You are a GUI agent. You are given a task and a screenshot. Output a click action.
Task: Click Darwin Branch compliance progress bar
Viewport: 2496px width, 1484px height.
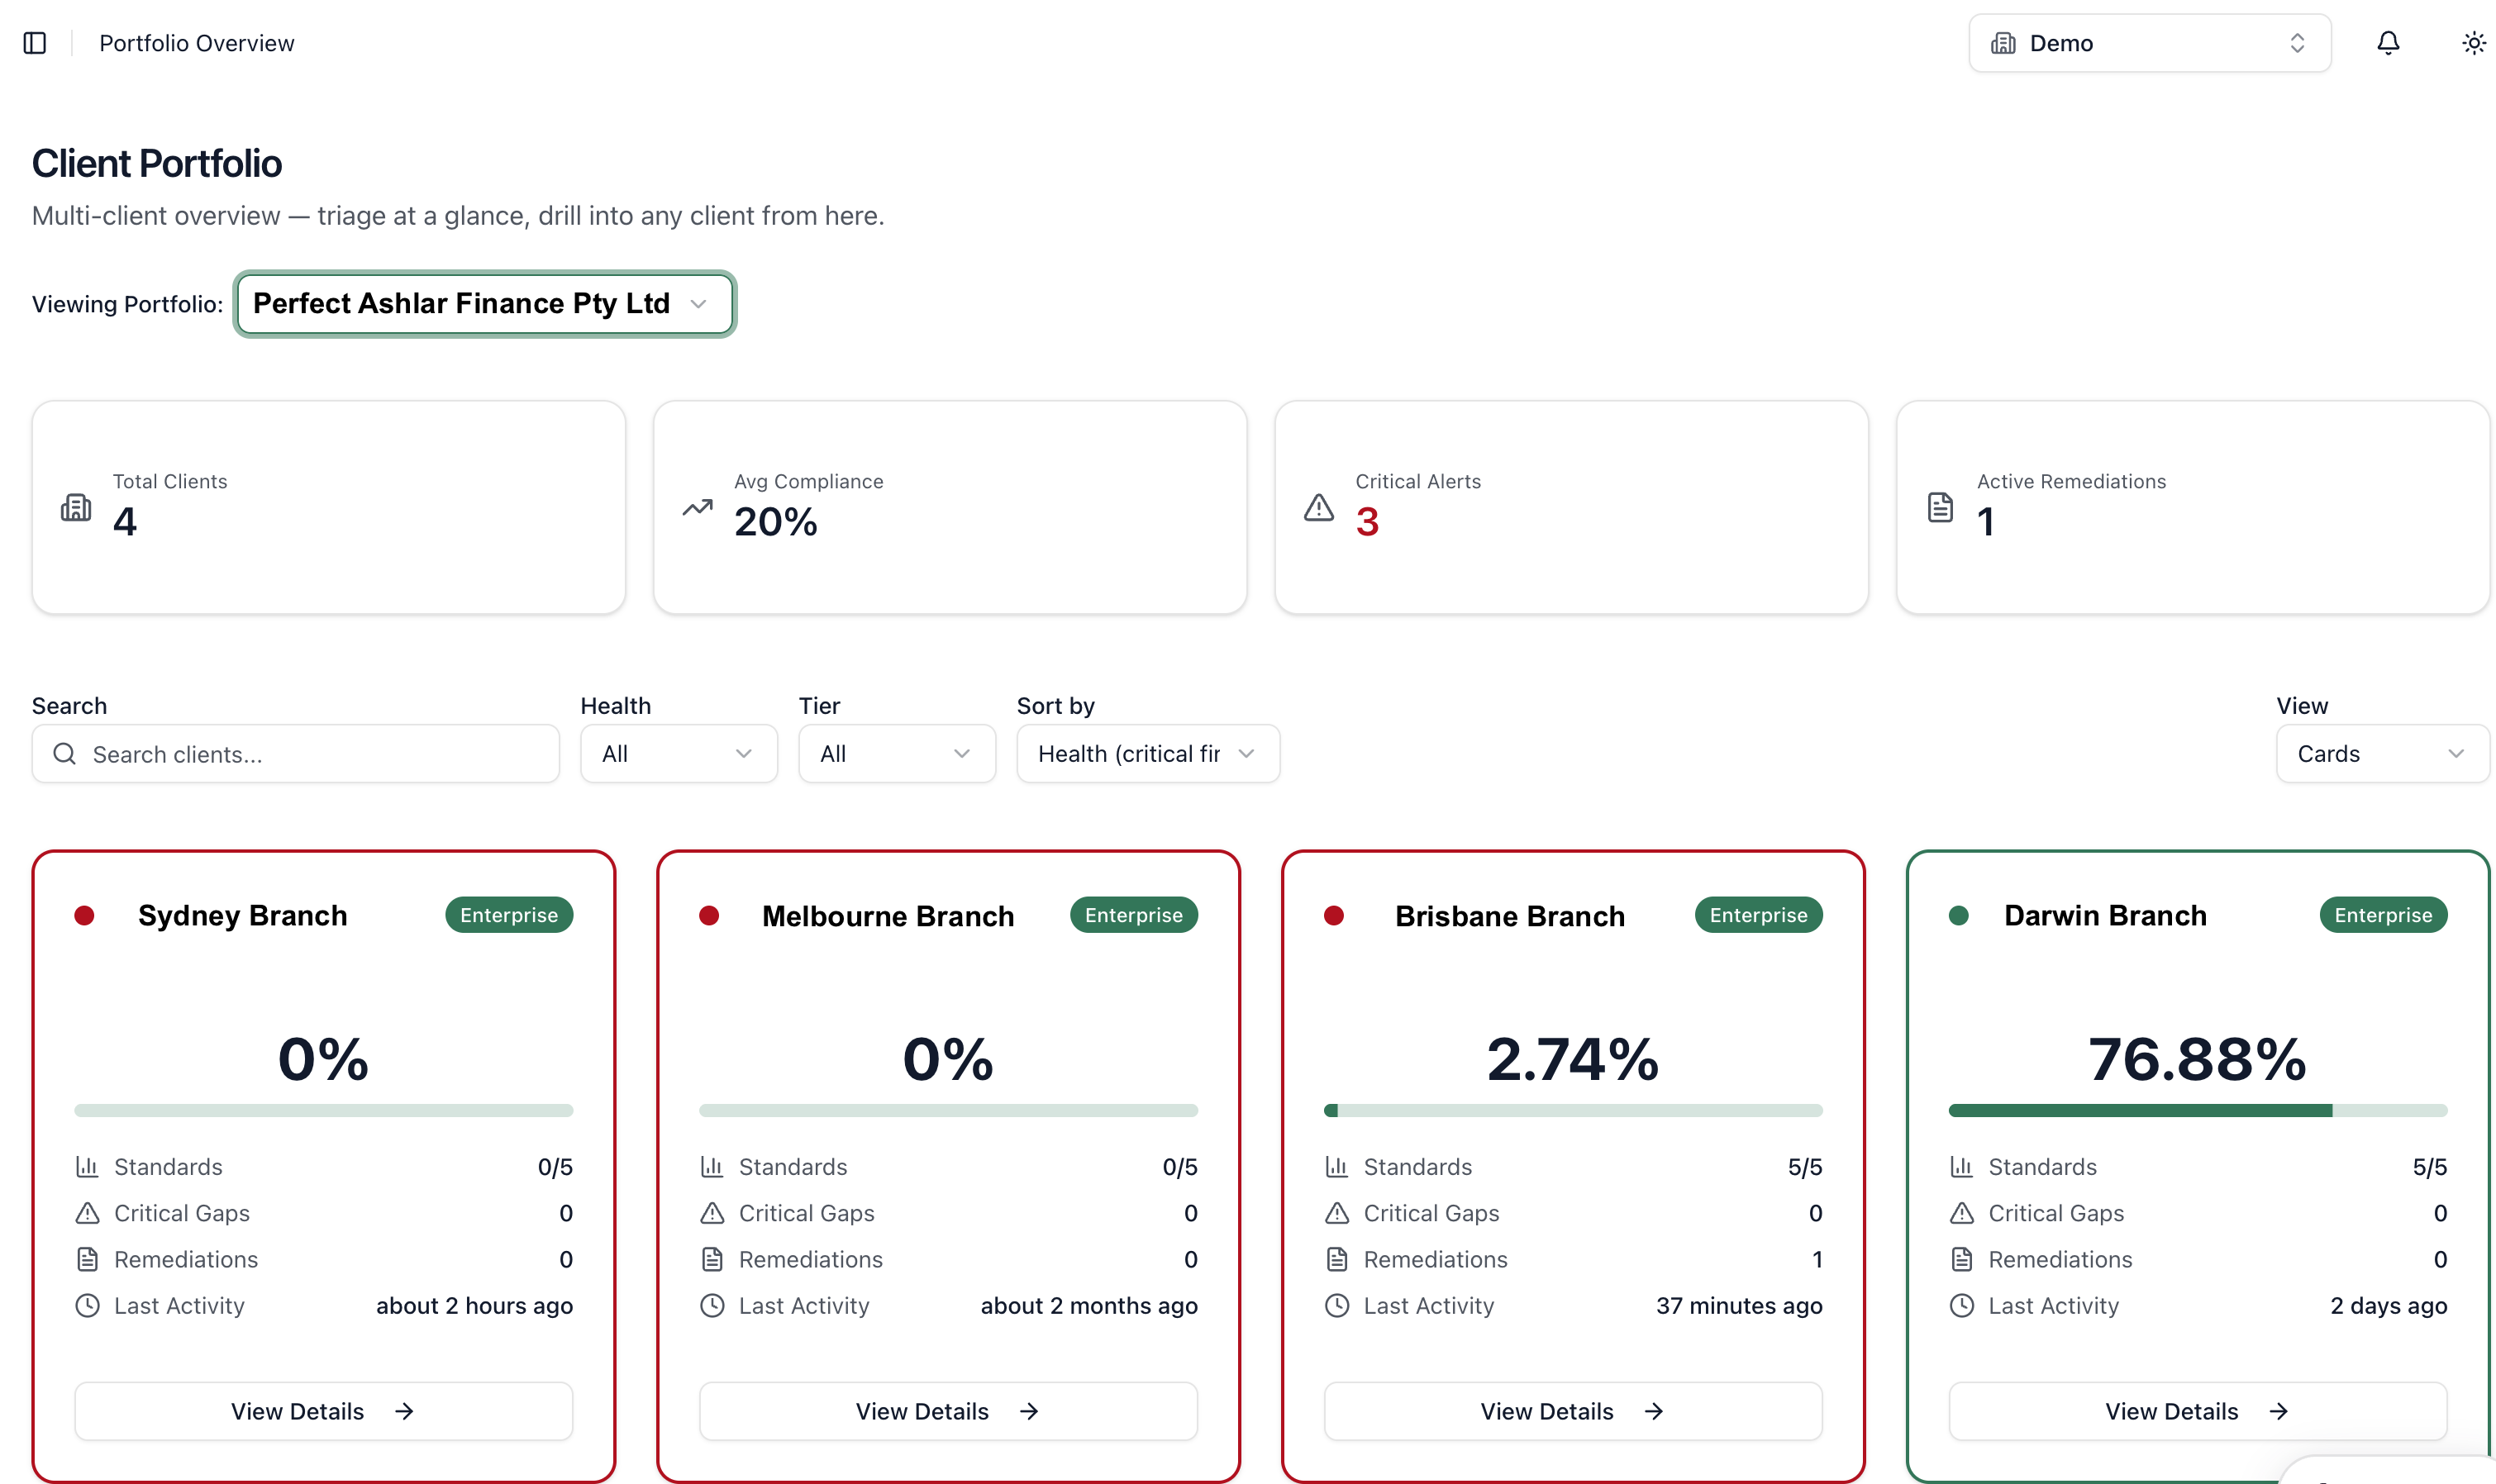(2198, 1110)
